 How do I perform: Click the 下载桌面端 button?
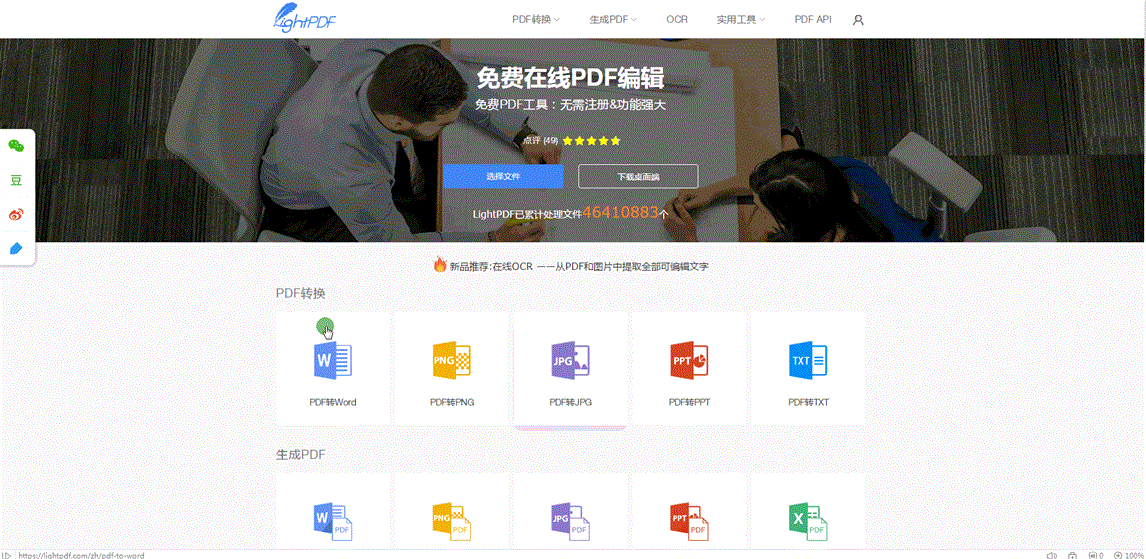coord(638,176)
